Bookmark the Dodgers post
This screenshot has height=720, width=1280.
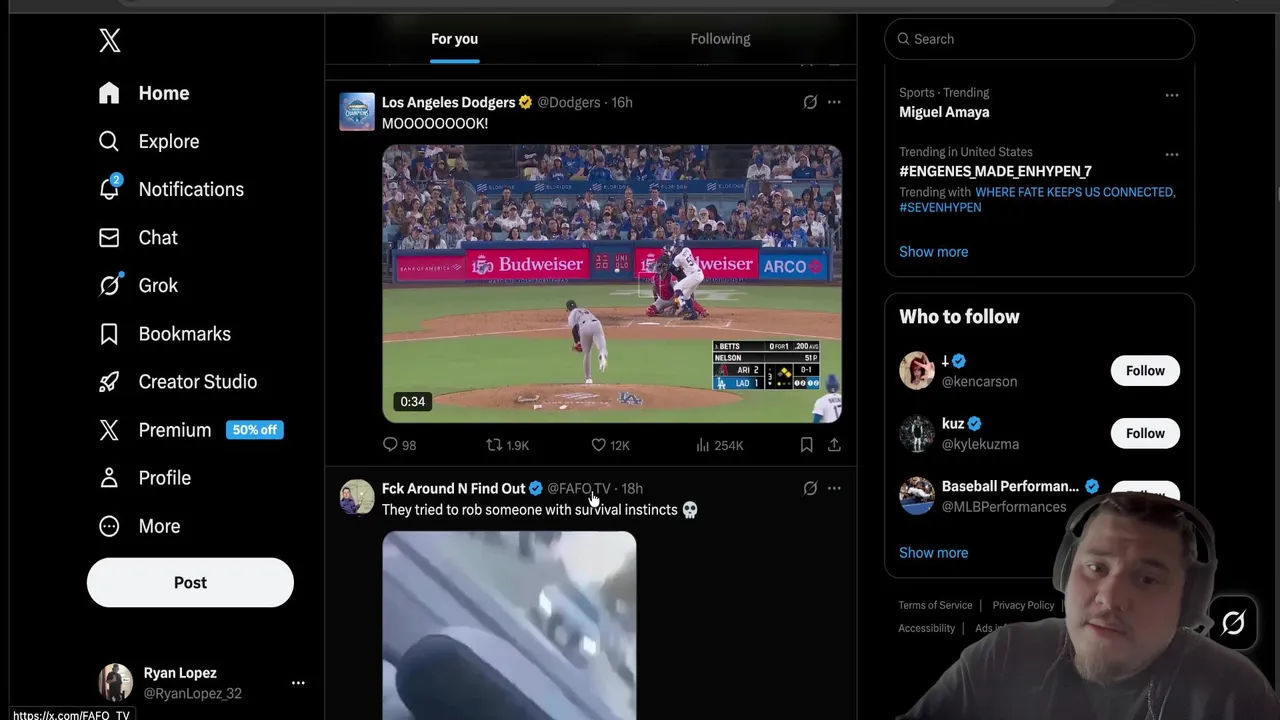pyautogui.click(x=806, y=445)
